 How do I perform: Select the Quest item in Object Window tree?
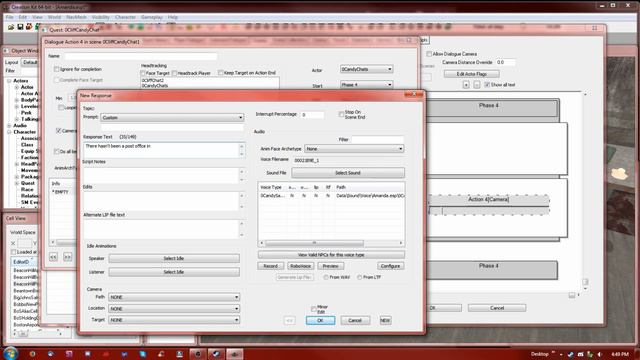click(x=28, y=183)
